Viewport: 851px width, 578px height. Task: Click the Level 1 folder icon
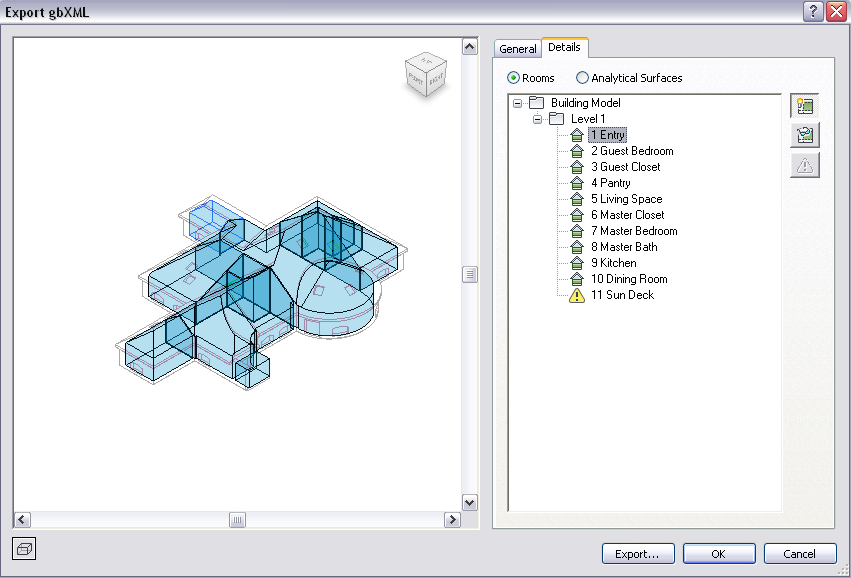click(557, 118)
